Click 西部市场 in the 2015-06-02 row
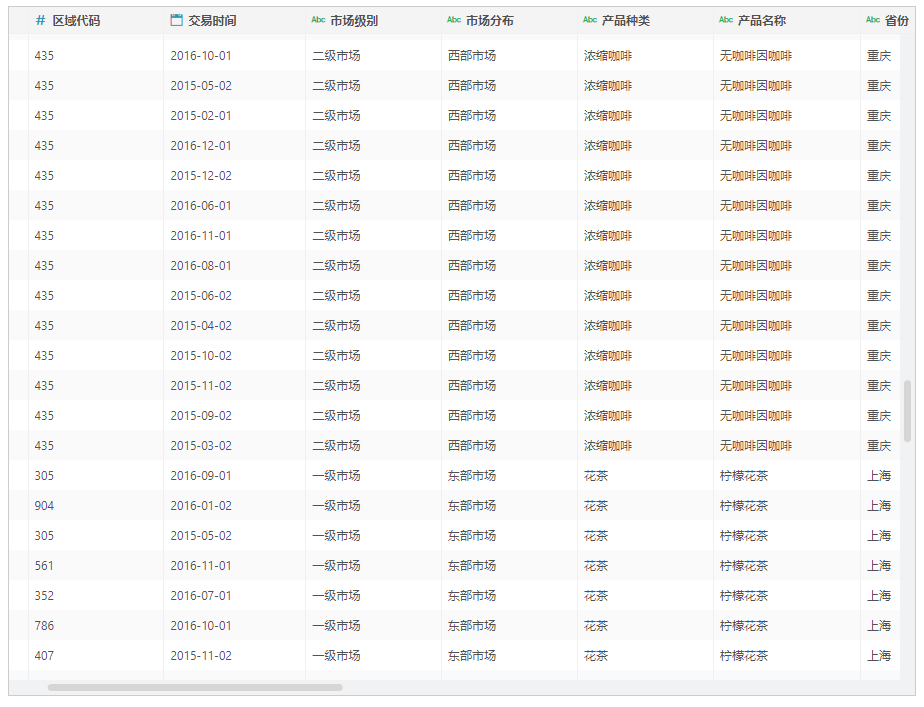Viewport: 924px width, 707px height. [x=471, y=296]
